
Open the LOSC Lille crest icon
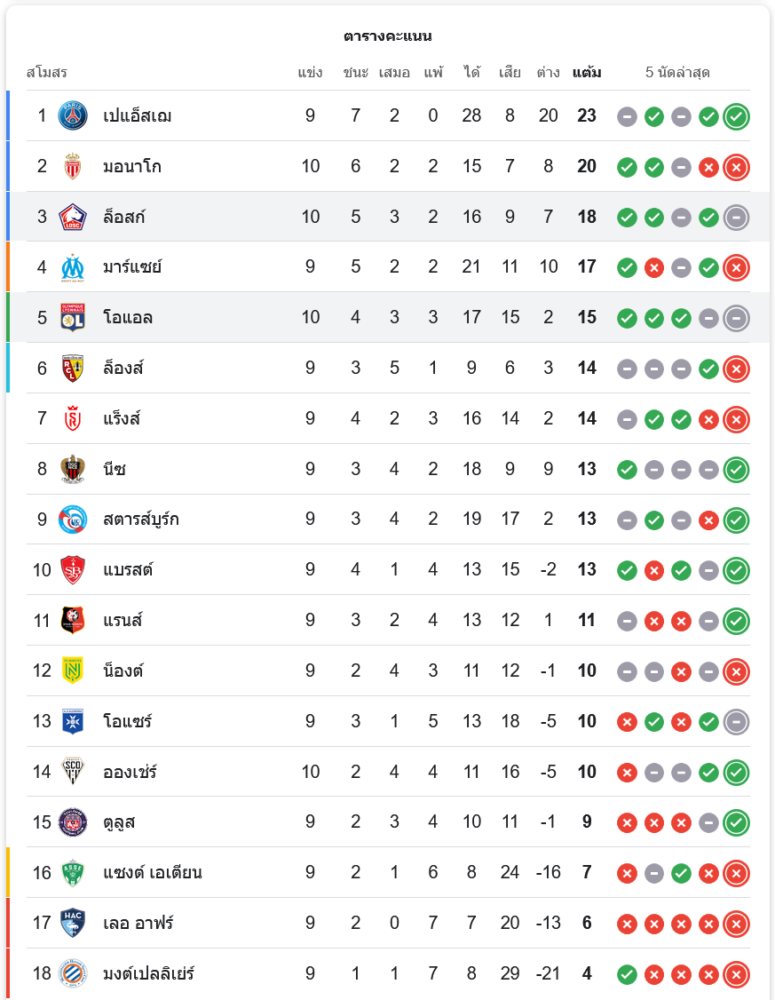pyautogui.click(x=73, y=217)
